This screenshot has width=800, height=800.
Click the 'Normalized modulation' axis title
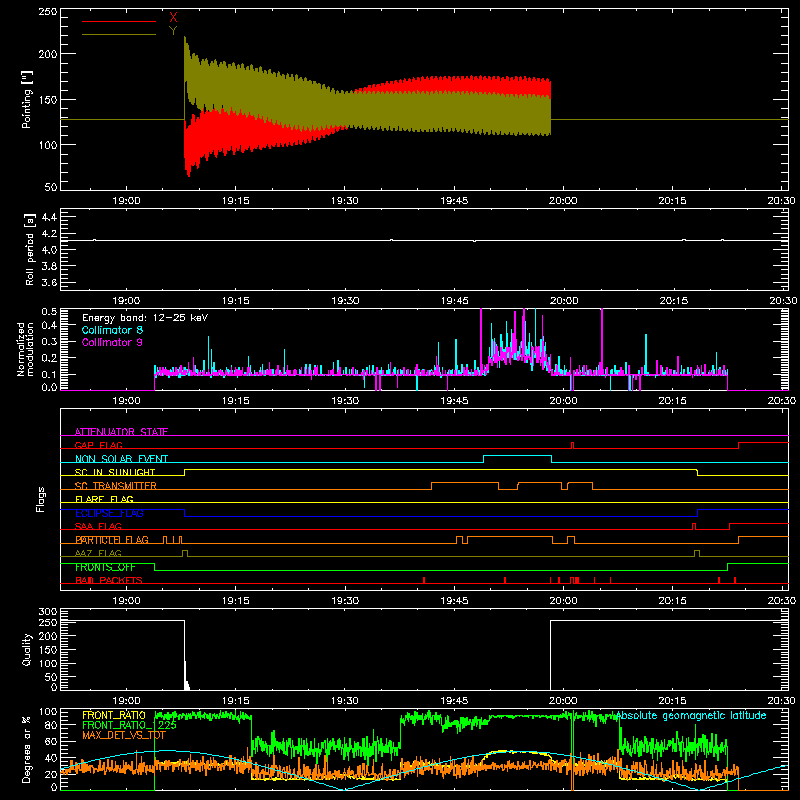click(x=25, y=349)
